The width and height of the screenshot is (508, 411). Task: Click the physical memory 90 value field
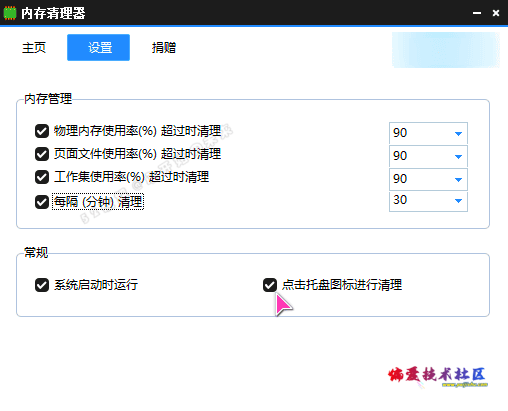tap(428, 133)
